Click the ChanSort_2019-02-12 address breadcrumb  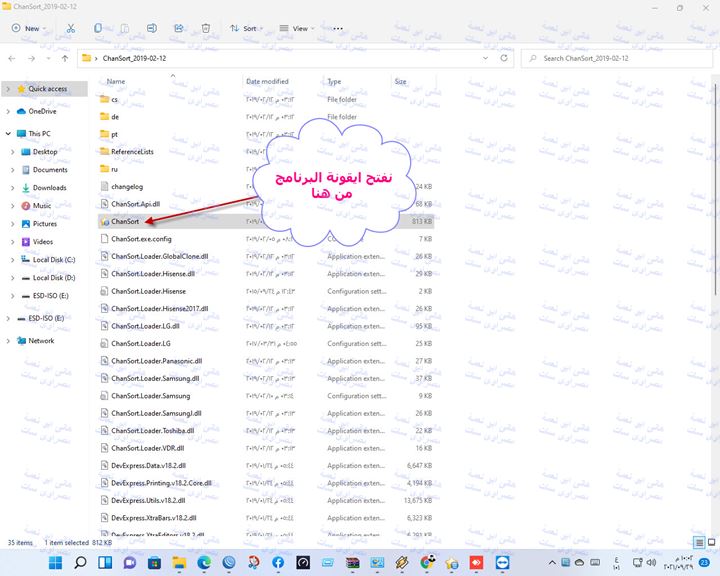point(135,58)
